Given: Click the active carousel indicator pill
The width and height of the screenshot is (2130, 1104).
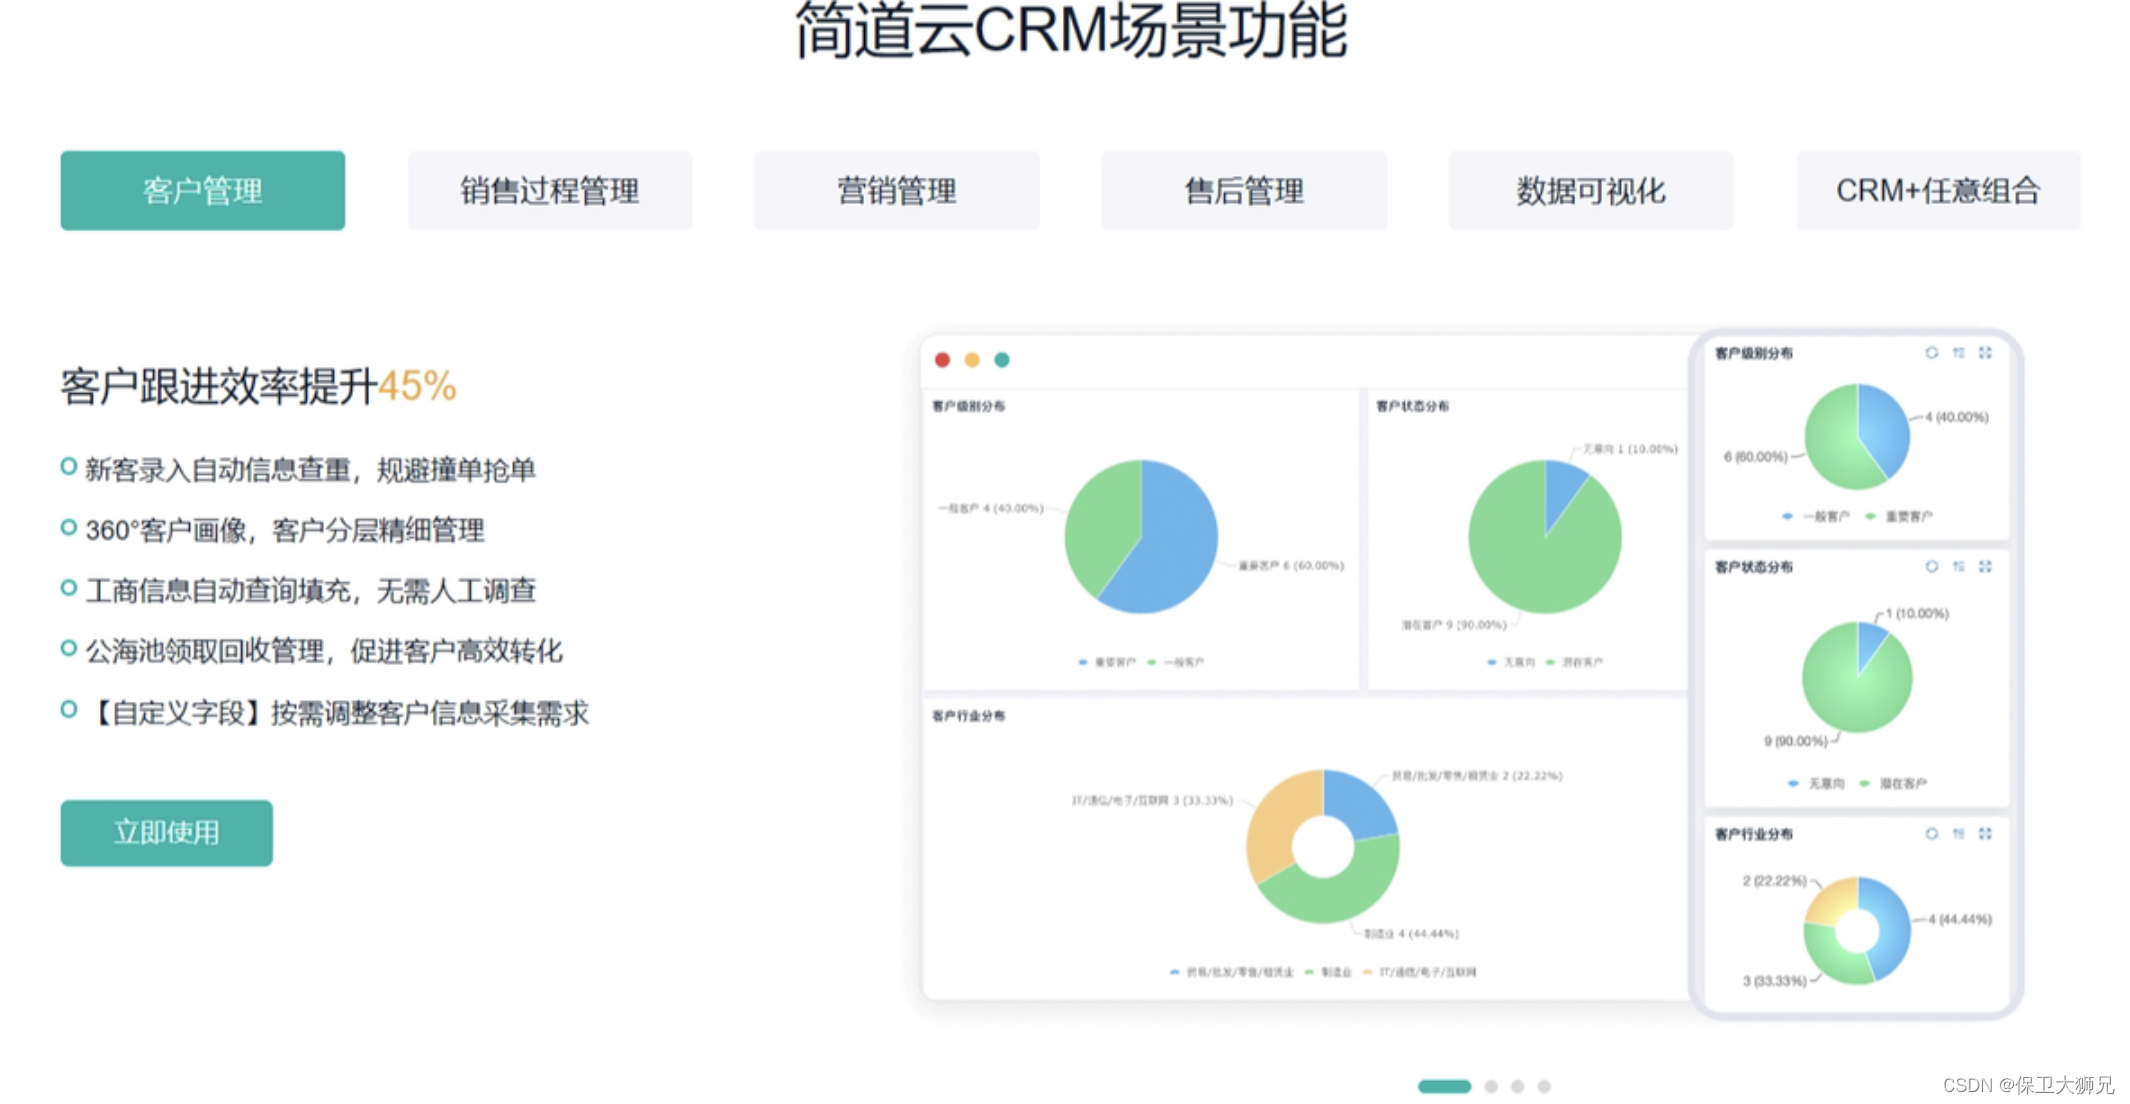Looking at the screenshot, I should 1444,1086.
